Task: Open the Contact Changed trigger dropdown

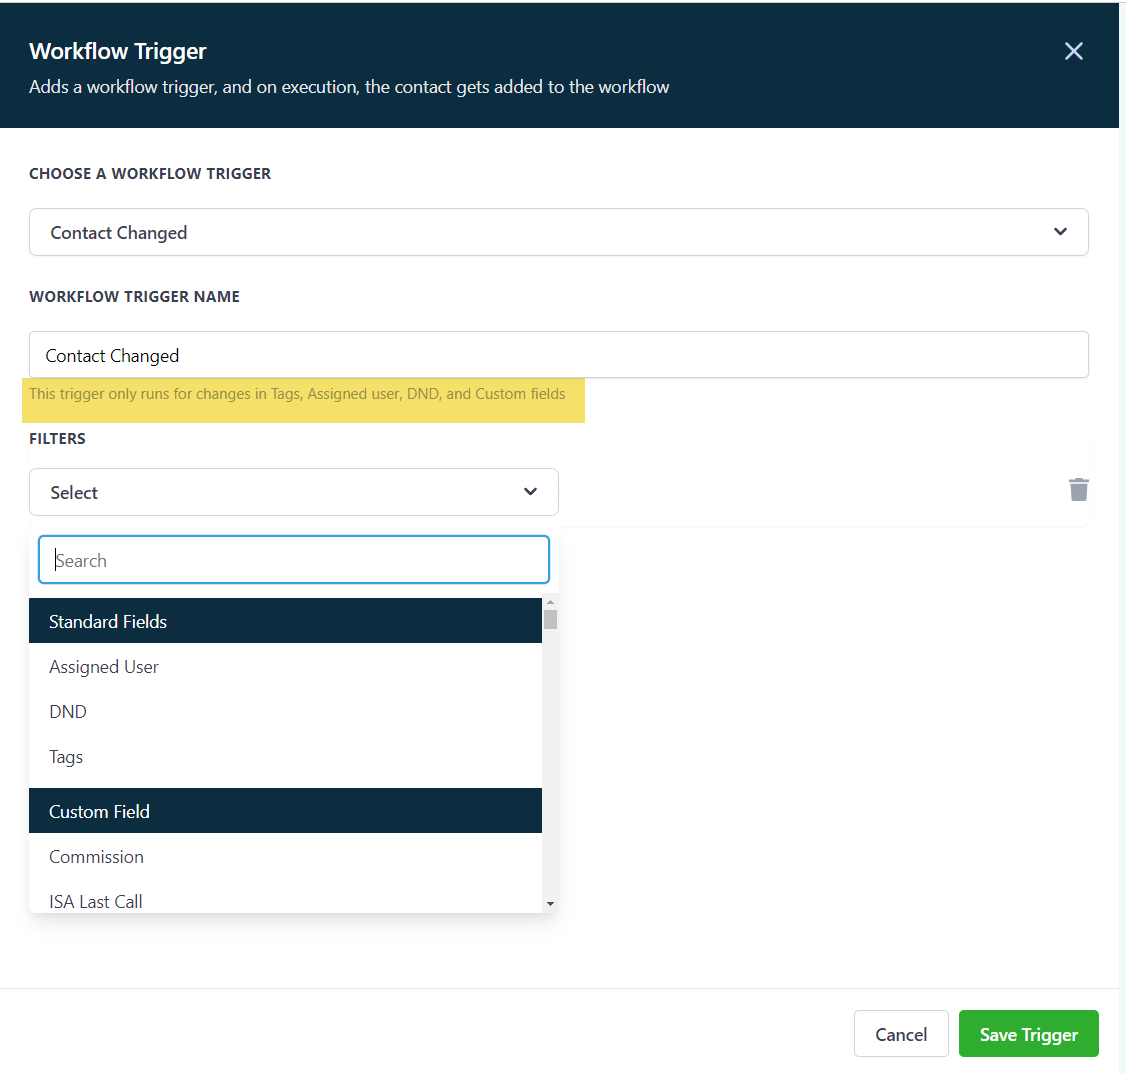Action: 558,232
